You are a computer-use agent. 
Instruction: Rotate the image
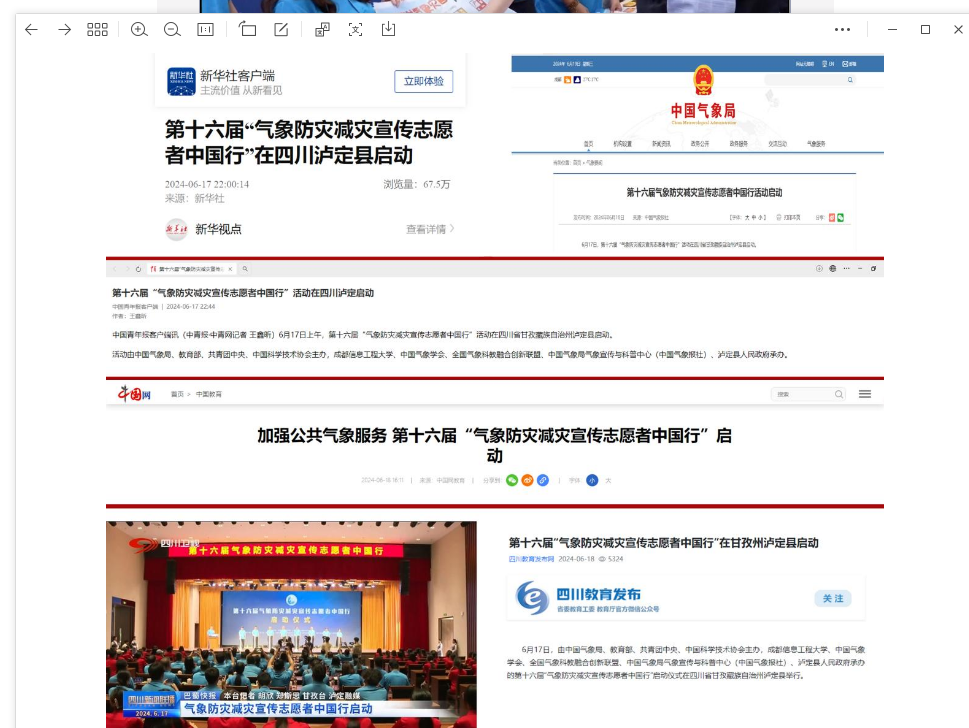[x=247, y=30]
